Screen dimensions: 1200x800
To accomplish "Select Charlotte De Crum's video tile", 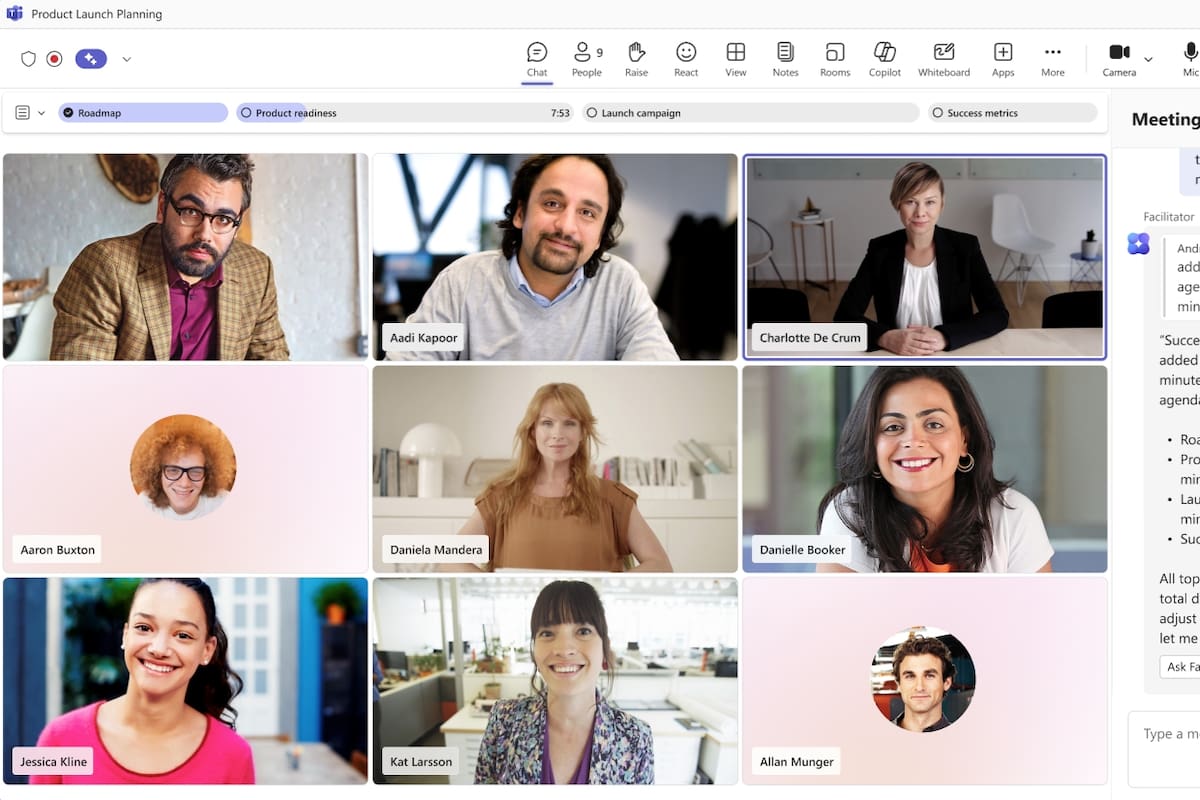I will tap(924, 256).
